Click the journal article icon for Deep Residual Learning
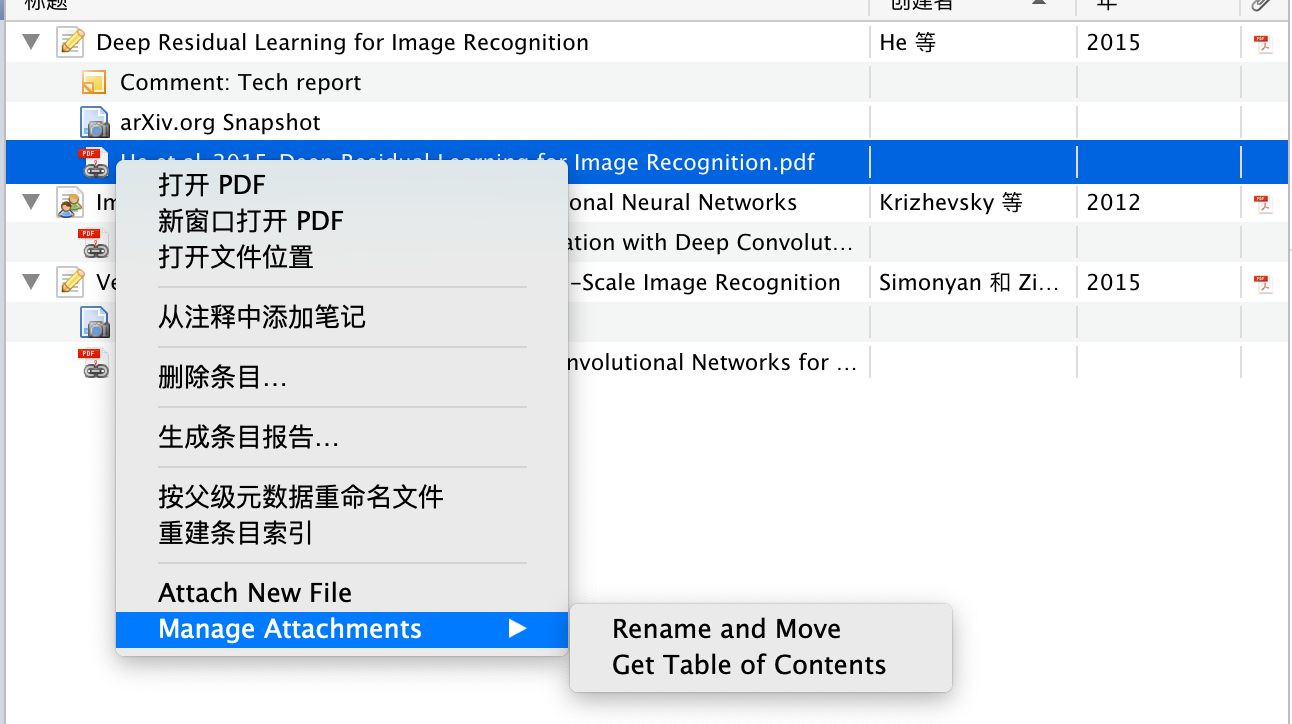This screenshot has height=724, width=1292. (71, 42)
